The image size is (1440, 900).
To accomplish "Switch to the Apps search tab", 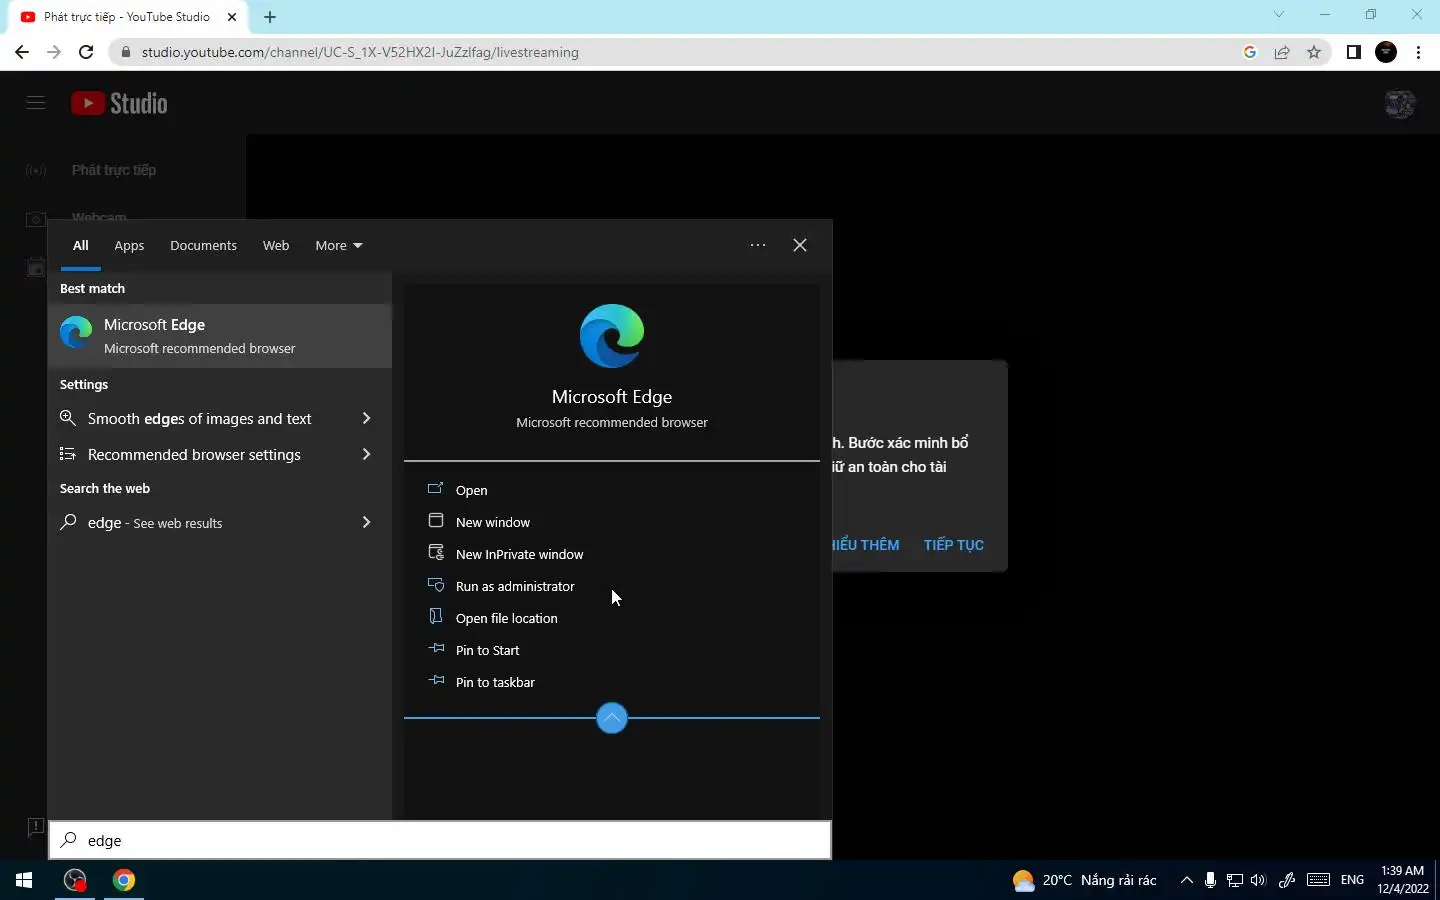I will [x=129, y=245].
